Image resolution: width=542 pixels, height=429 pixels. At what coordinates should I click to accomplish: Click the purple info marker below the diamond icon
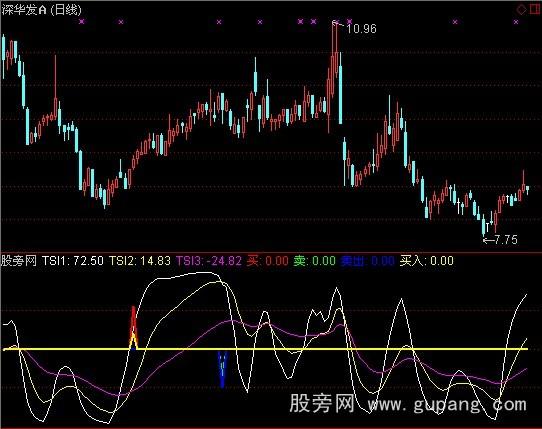[x=516, y=22]
